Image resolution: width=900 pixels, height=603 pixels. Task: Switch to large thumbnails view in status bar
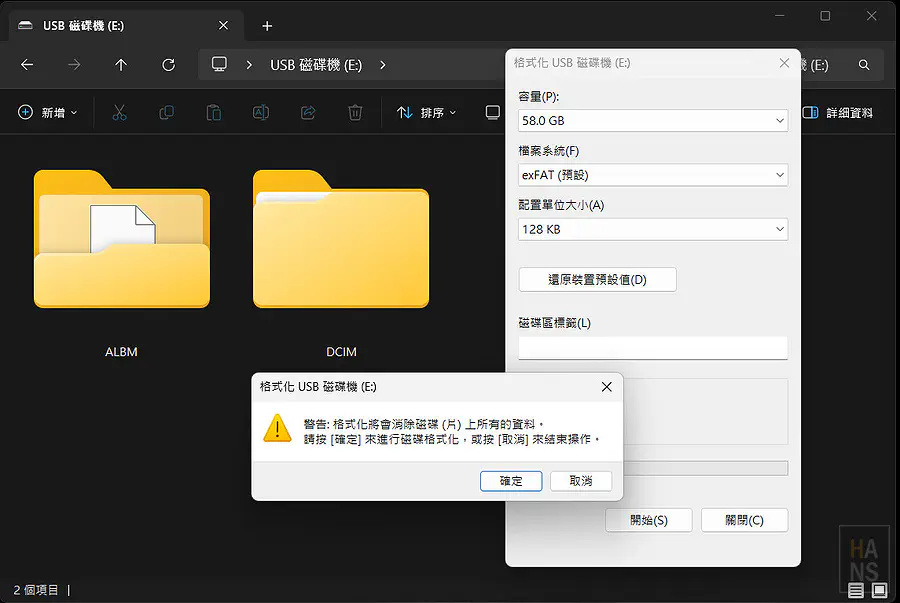pos(879,590)
